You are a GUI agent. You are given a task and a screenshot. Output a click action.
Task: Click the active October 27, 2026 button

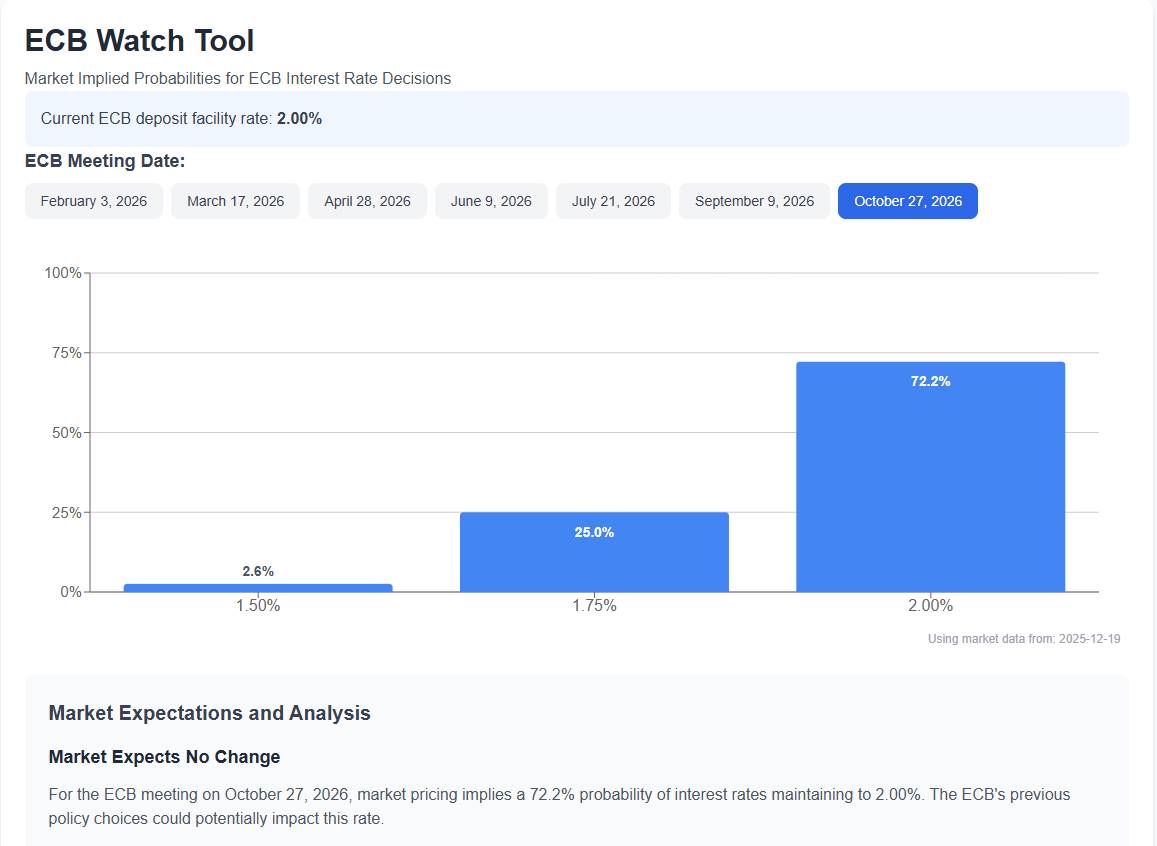click(907, 201)
